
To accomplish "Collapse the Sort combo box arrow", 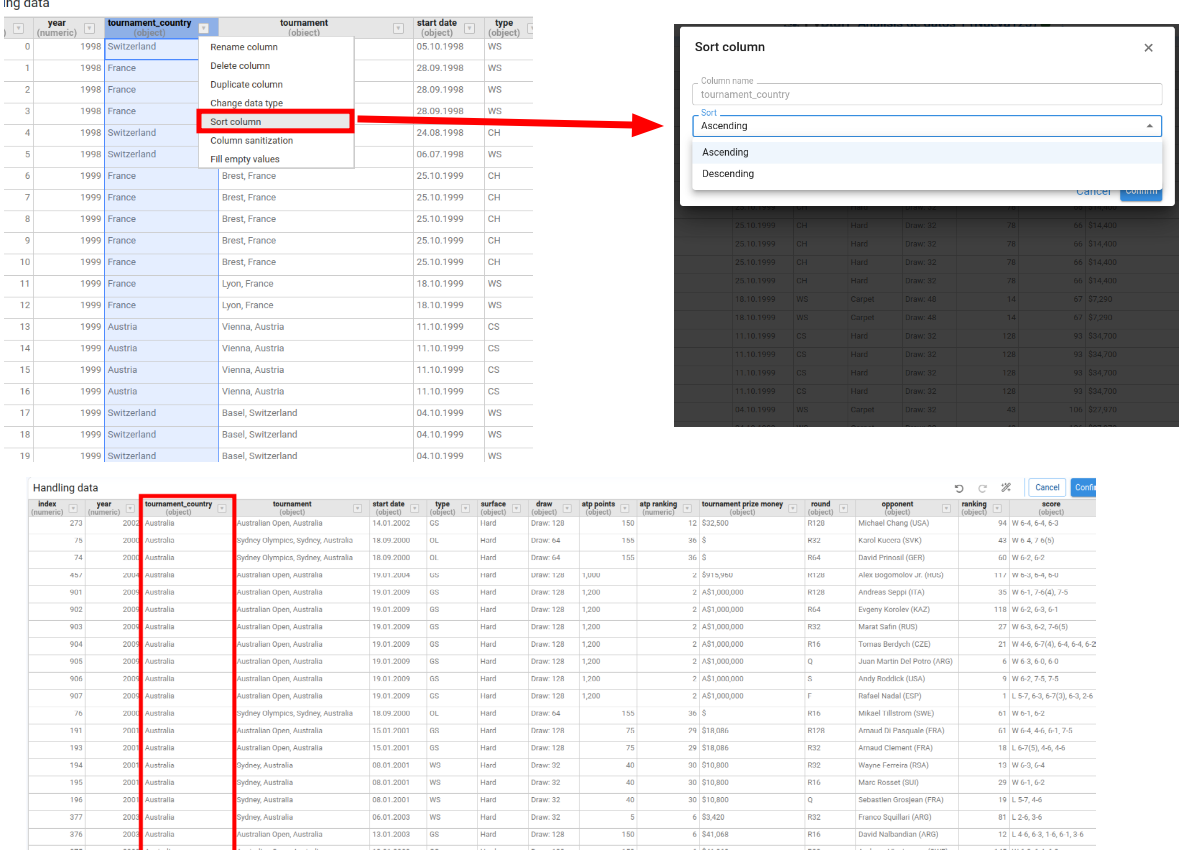I will pyautogui.click(x=1149, y=126).
